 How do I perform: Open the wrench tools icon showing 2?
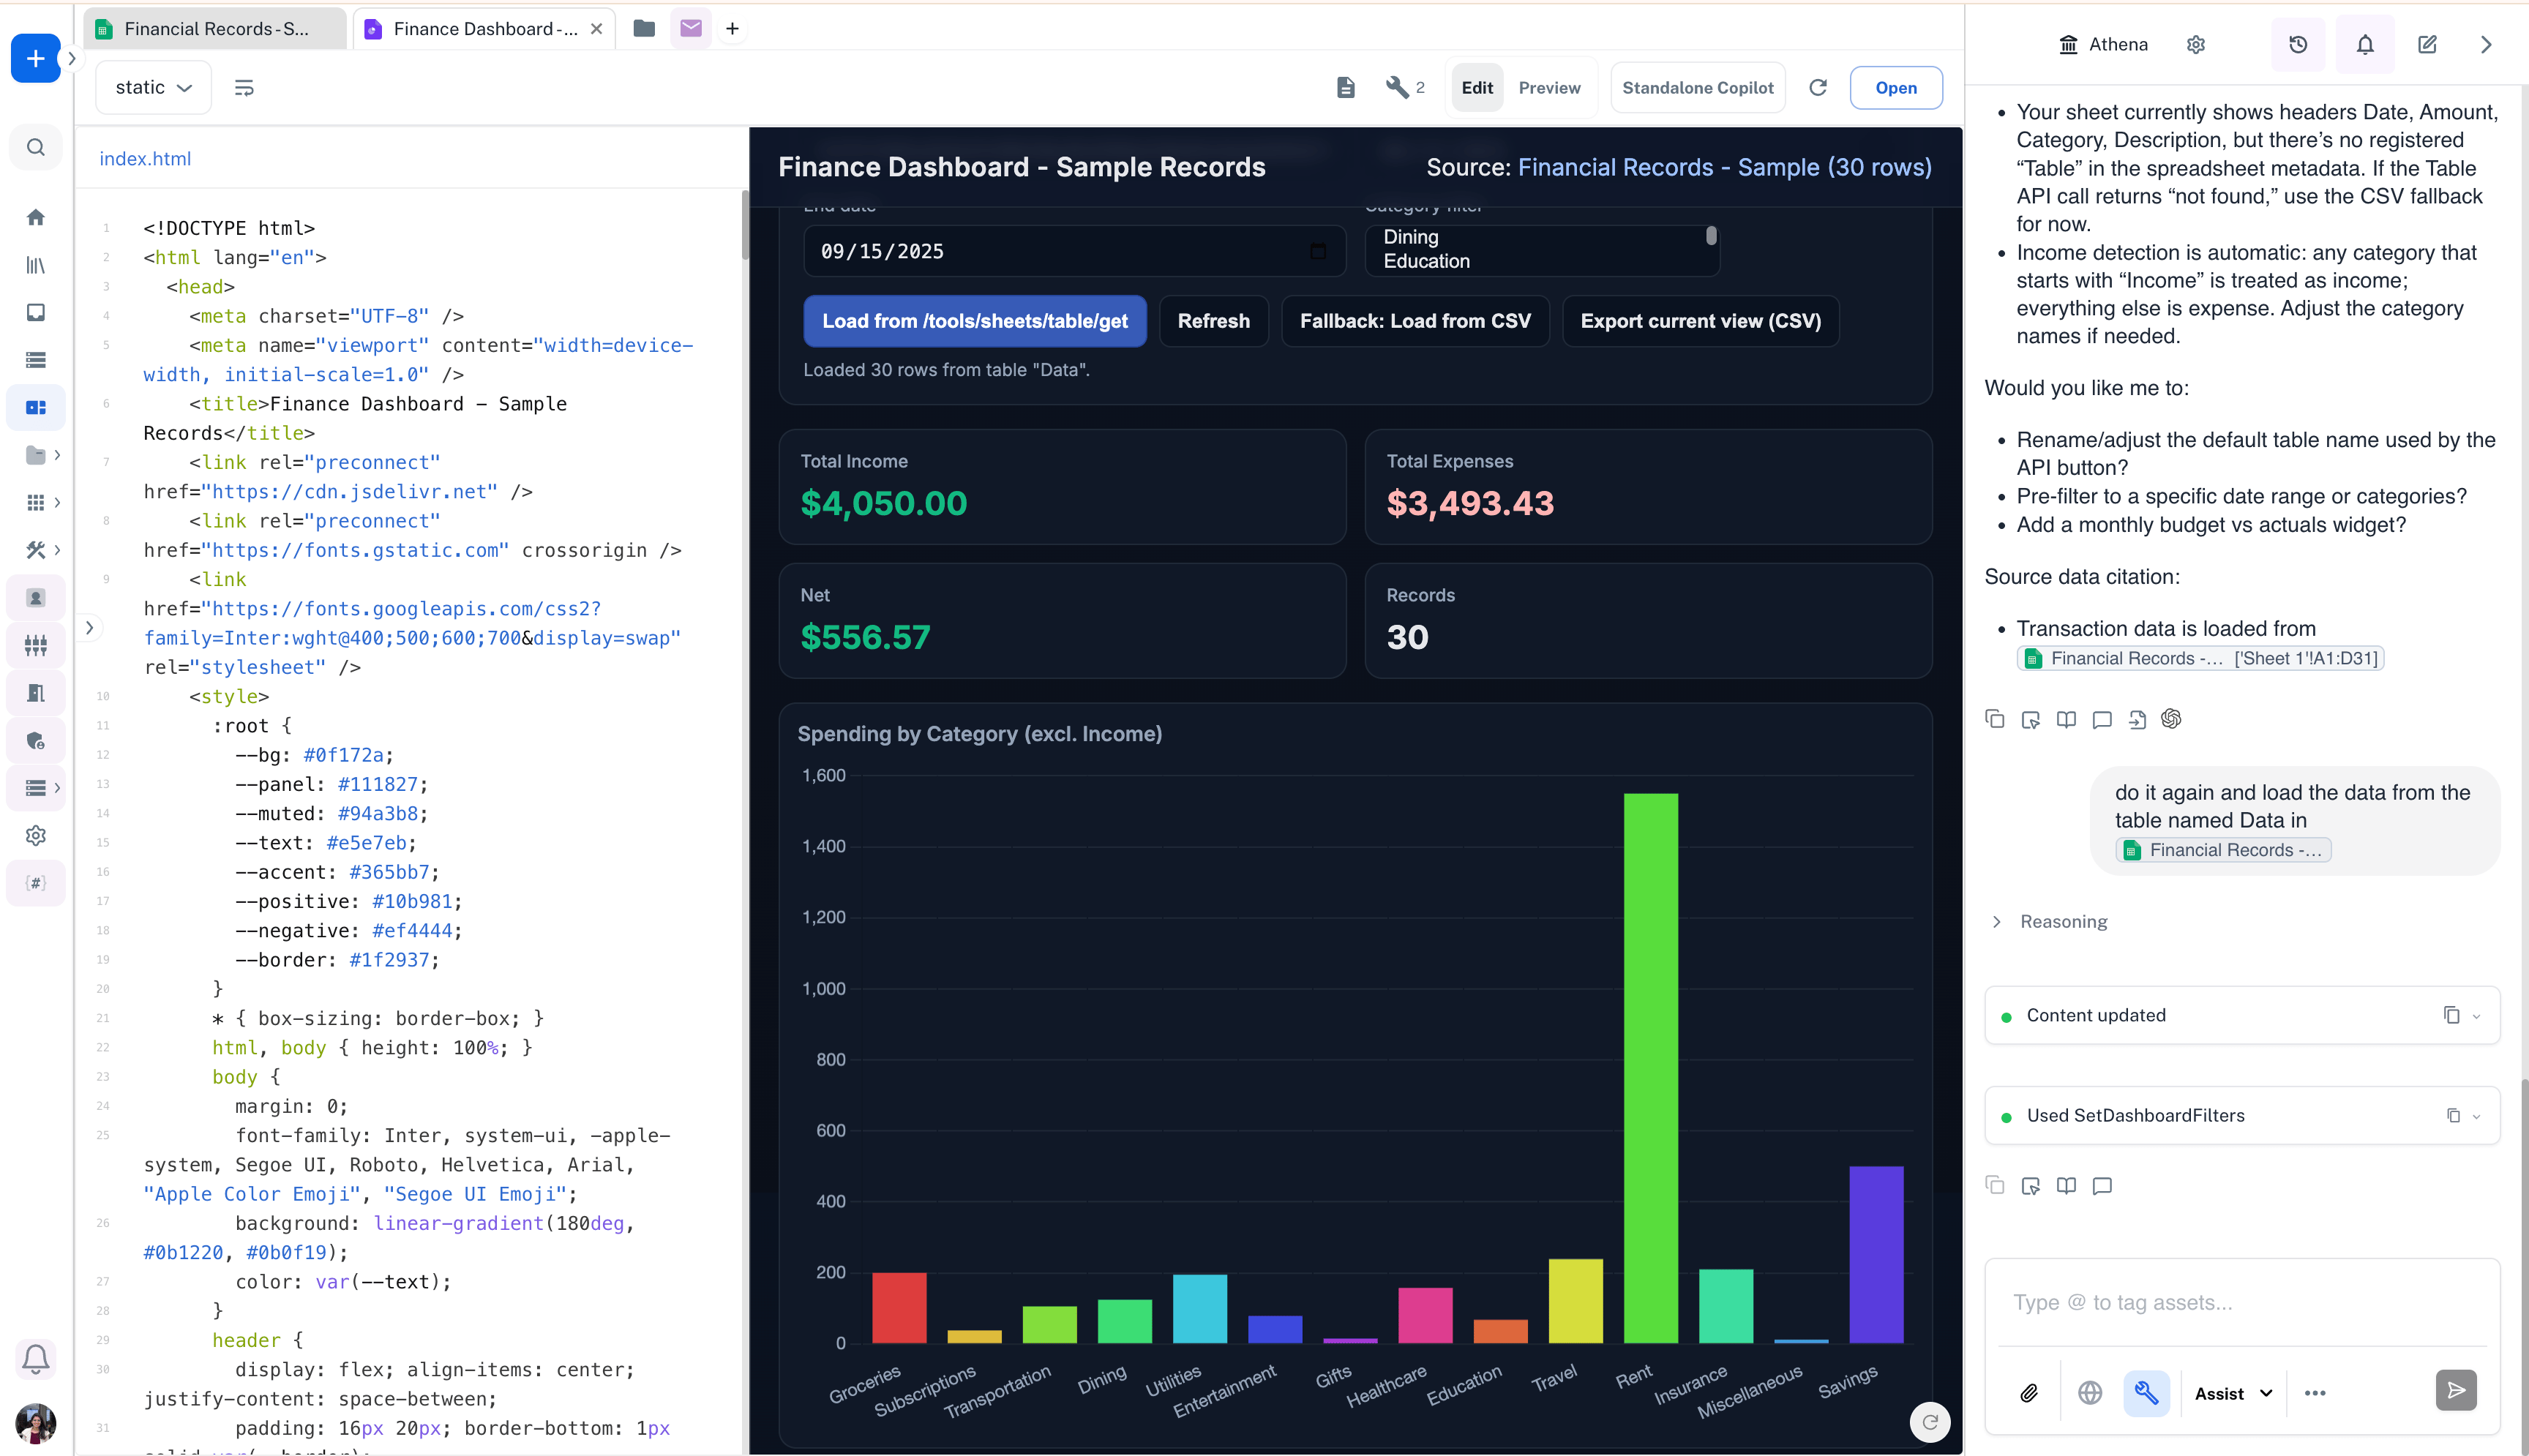[1405, 88]
